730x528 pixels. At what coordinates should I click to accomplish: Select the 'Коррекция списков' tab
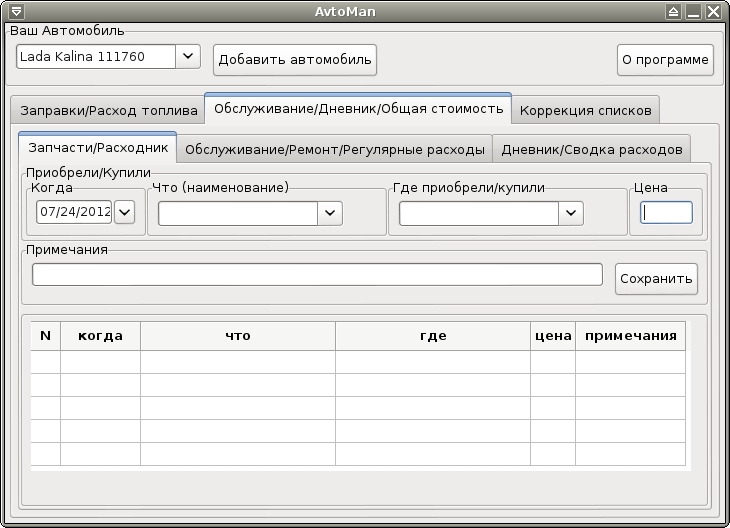click(x=586, y=110)
